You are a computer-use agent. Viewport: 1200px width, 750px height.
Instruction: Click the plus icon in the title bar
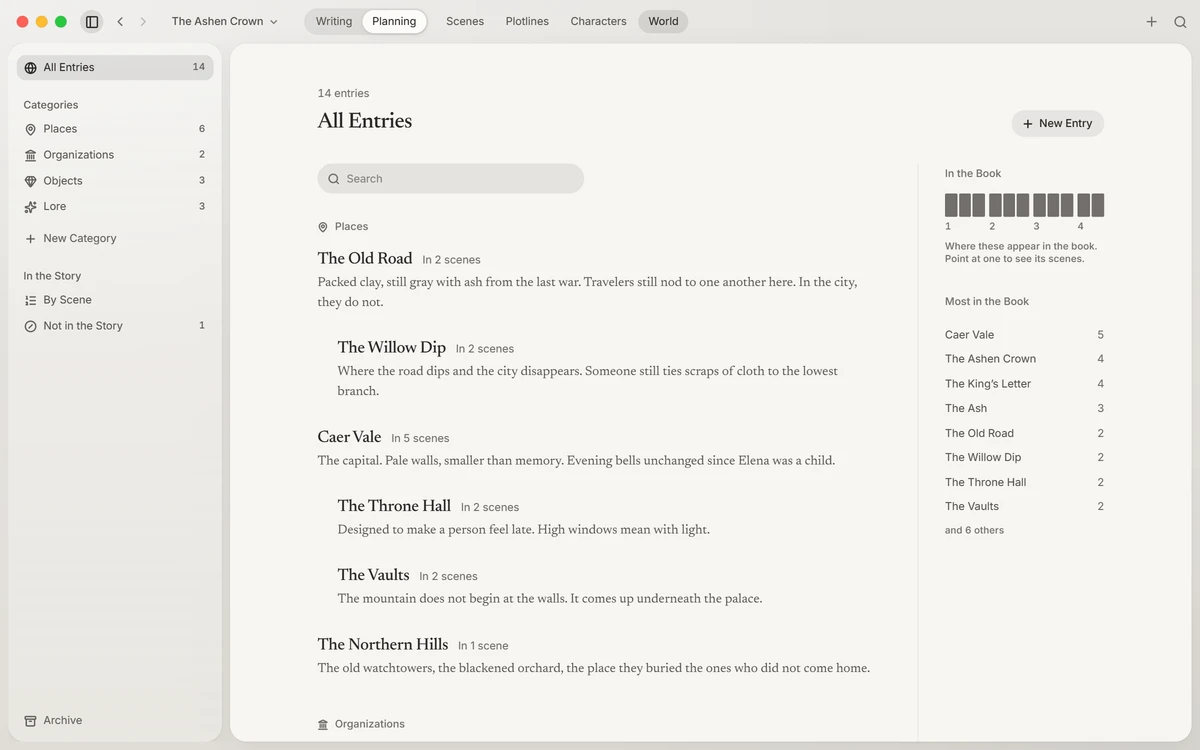[x=1152, y=21]
